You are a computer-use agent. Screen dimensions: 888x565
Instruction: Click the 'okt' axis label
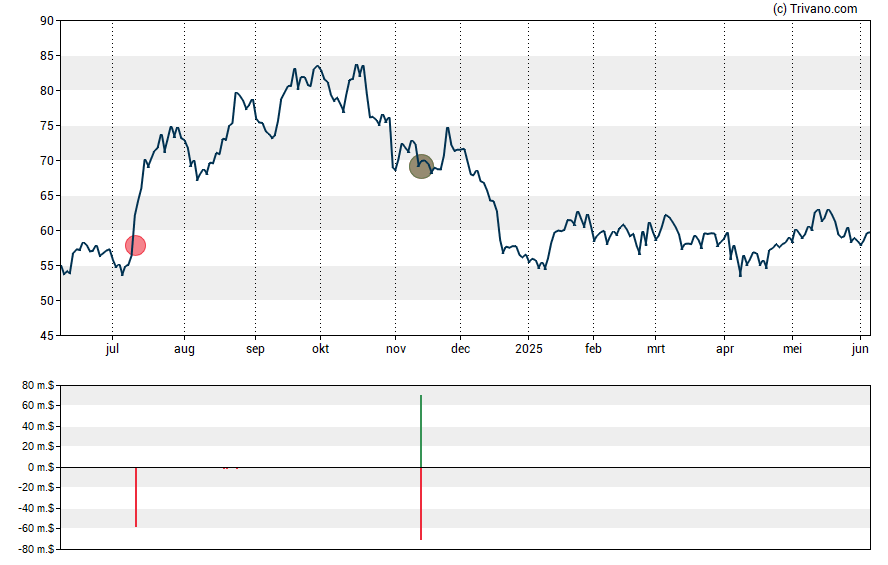coord(321,348)
